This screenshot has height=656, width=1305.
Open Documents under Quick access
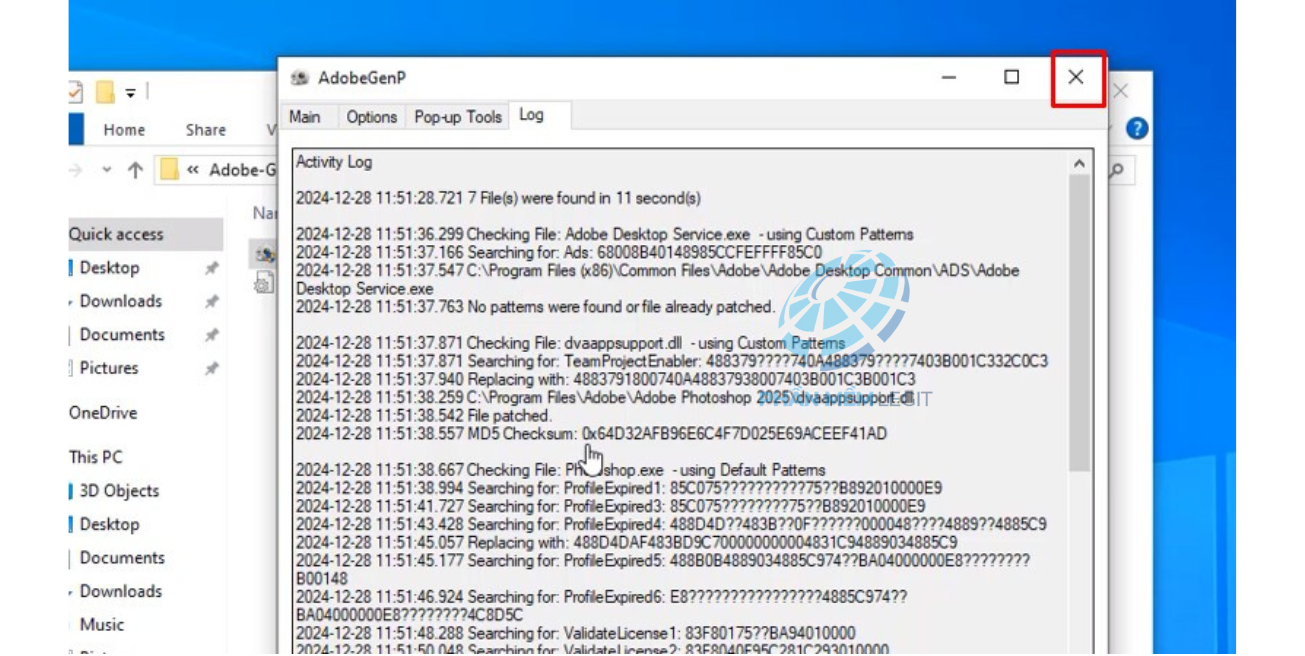[122, 335]
